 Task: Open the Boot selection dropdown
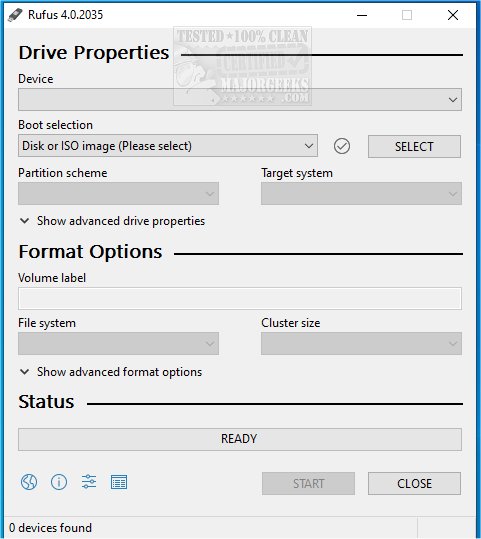(168, 146)
